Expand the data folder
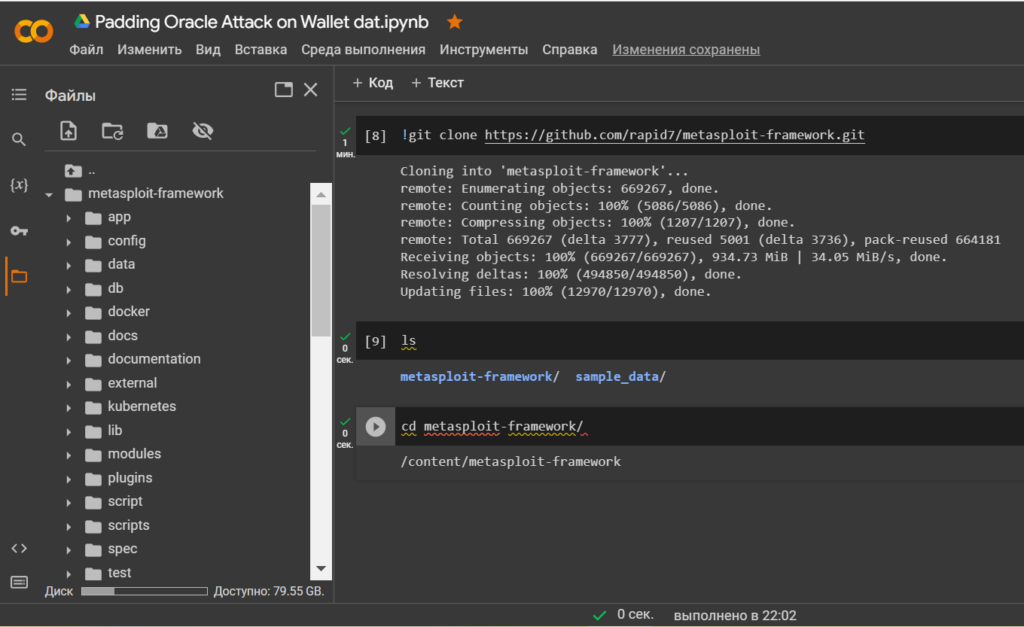 pyautogui.click(x=69, y=265)
